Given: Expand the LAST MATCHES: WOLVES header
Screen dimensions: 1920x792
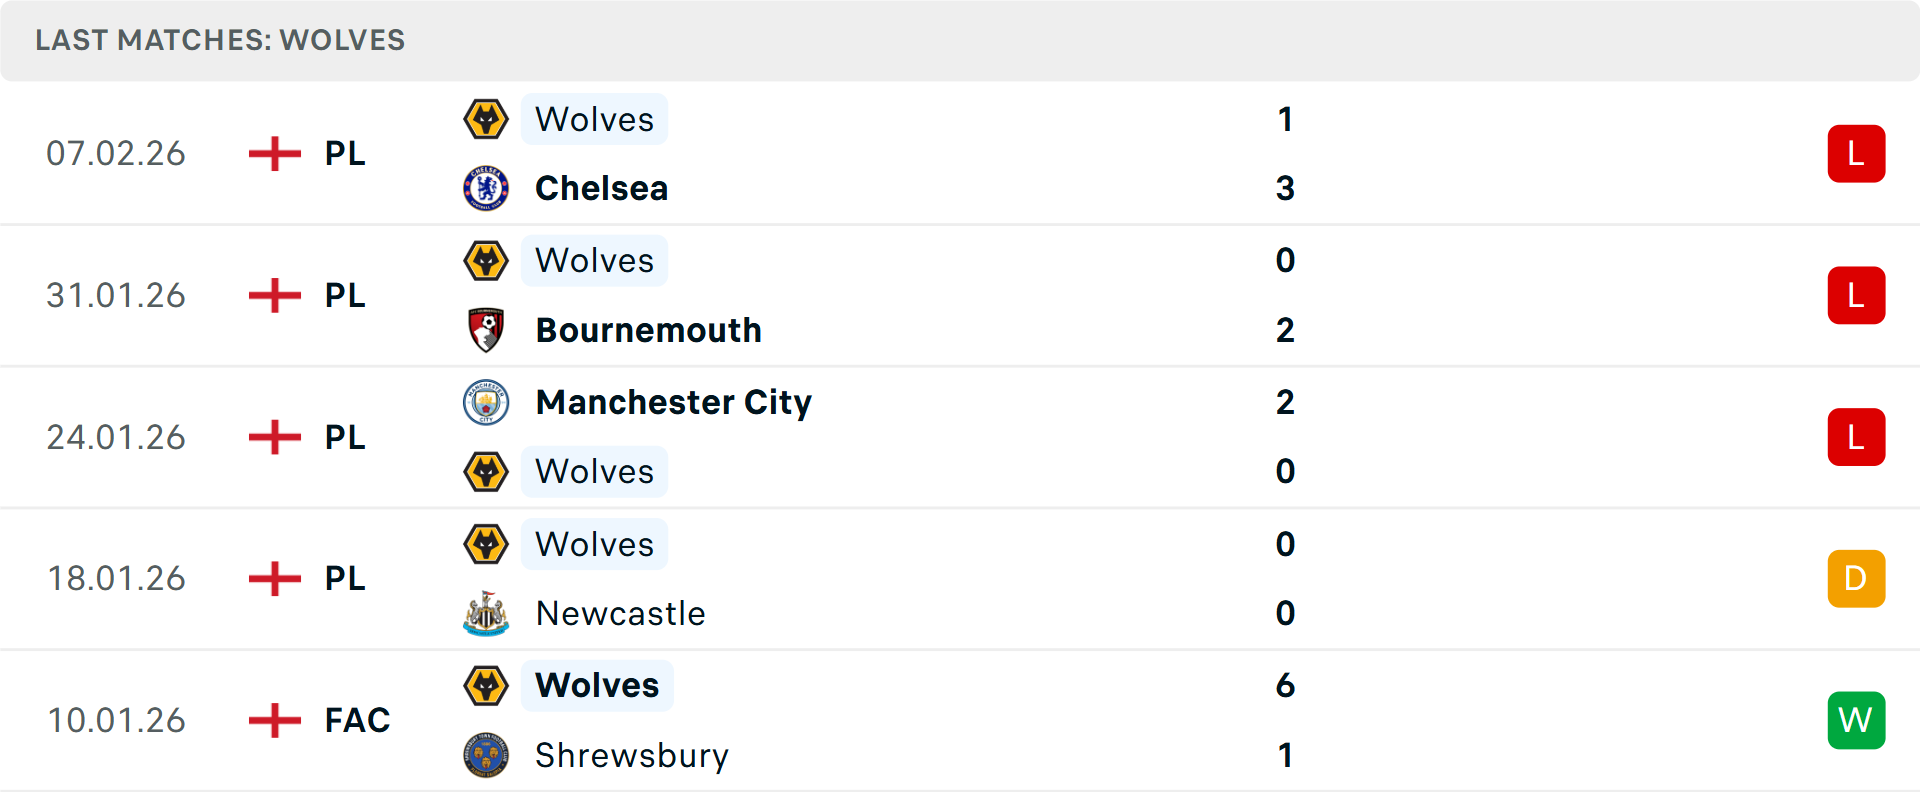Looking at the screenshot, I should click(x=219, y=40).
